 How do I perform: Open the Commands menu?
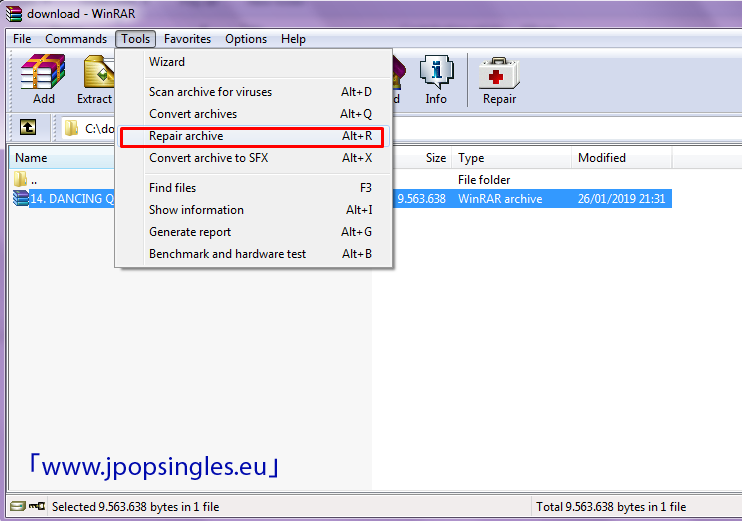[x=76, y=39]
